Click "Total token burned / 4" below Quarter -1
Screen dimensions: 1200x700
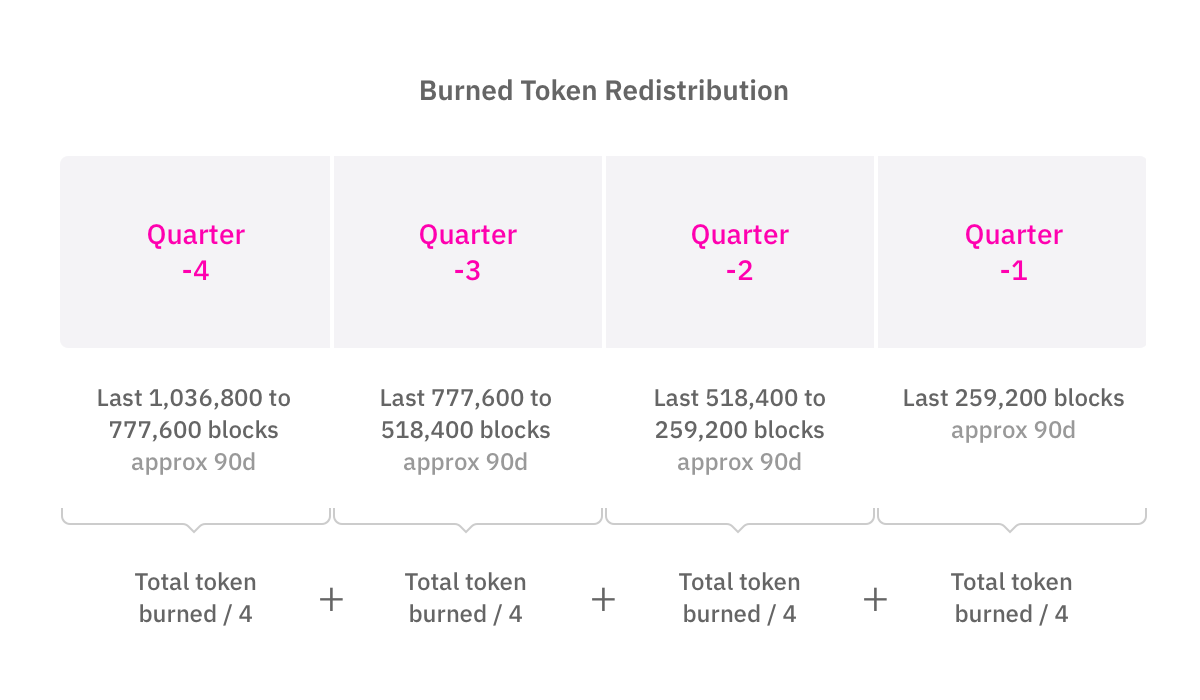coord(1011,598)
